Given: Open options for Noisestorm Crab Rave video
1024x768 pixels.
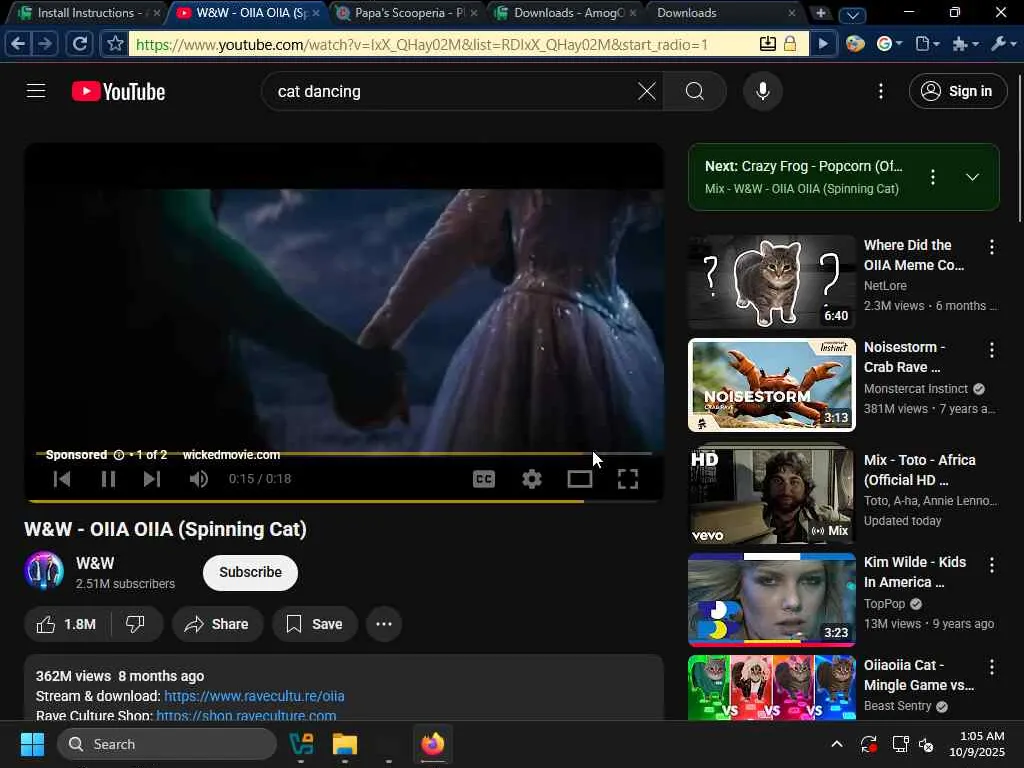Looking at the screenshot, I should point(992,350).
